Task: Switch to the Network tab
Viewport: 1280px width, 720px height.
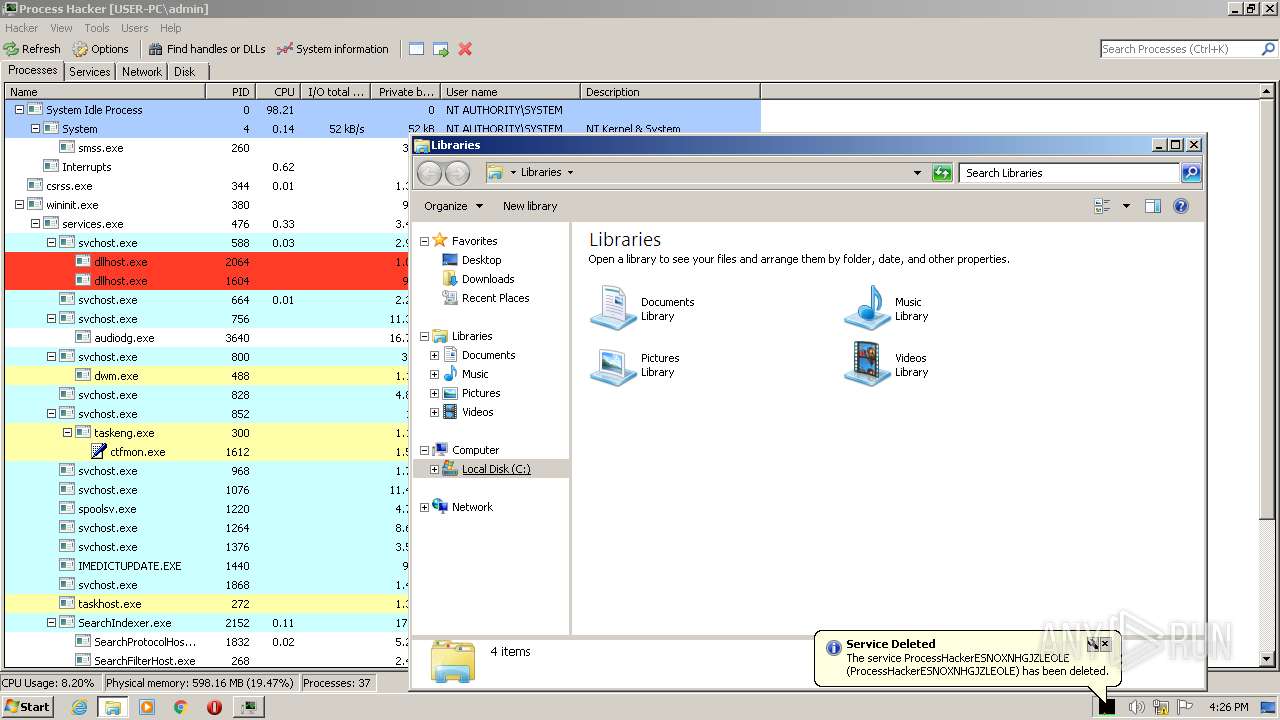Action: coord(142,72)
